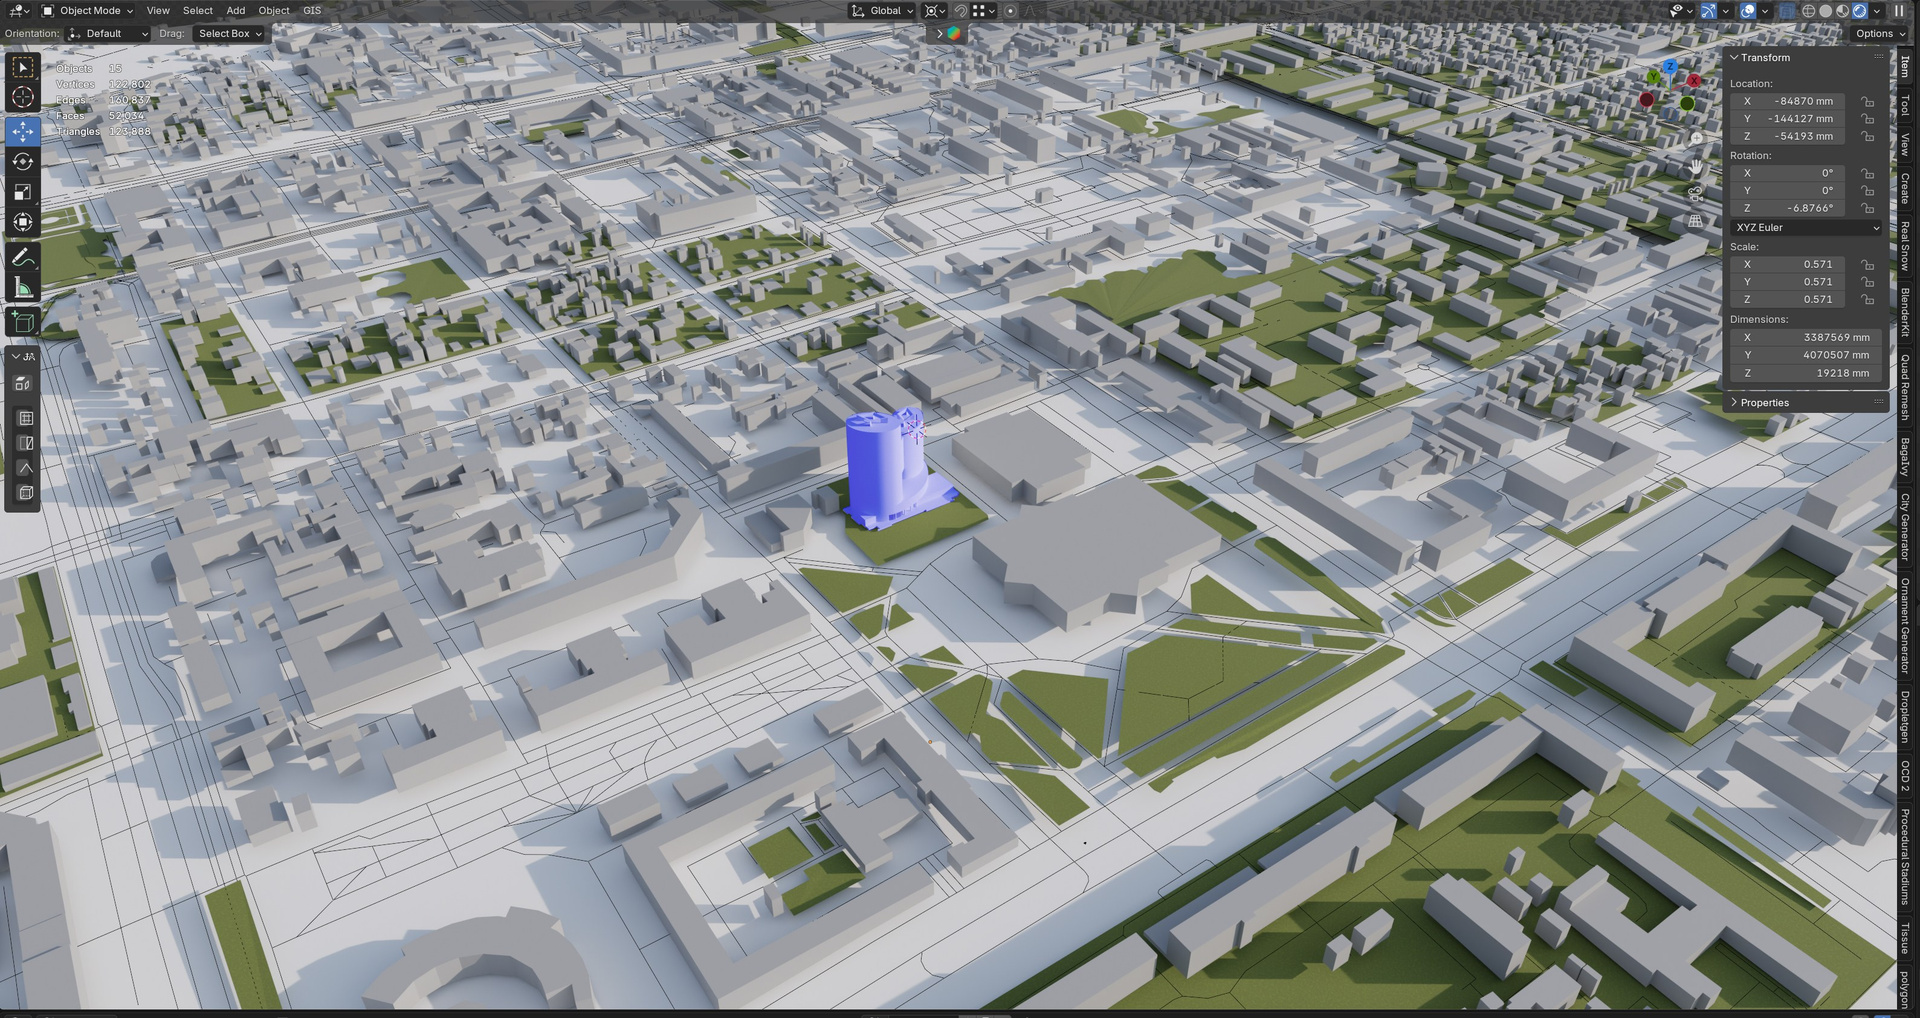Switch to the City Generator sidebar tab
The height and width of the screenshot is (1018, 1920).
tap(1905, 526)
